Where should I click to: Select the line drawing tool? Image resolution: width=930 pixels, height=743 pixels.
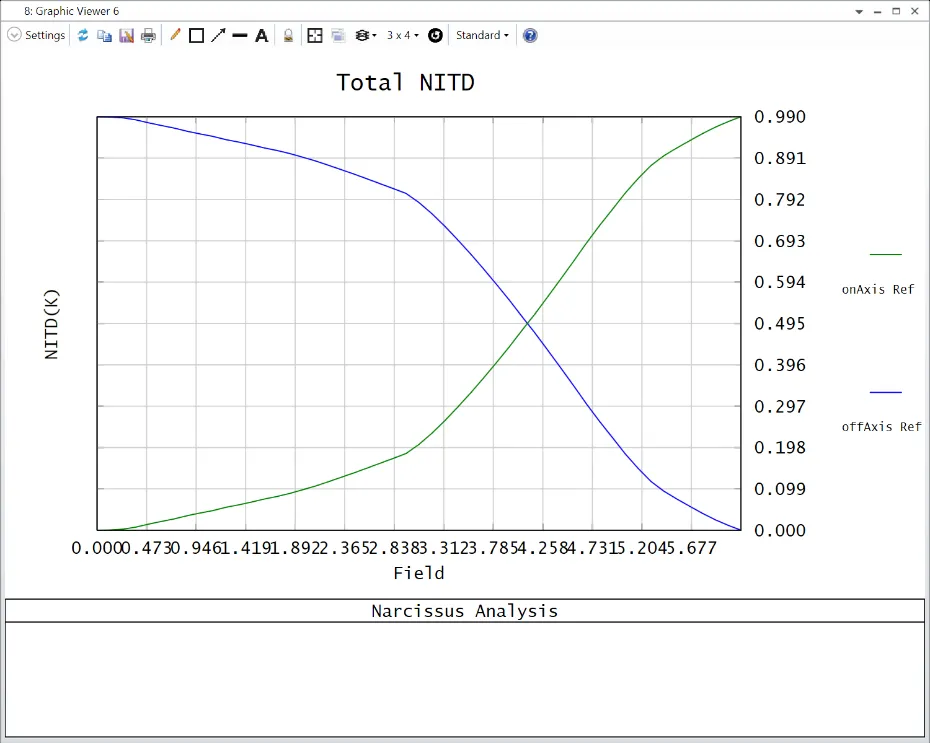(x=240, y=35)
